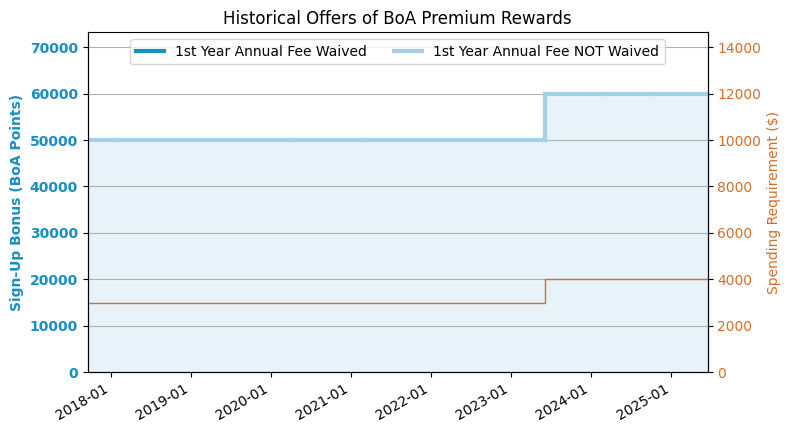Click the 14000 tick on the right axis

point(738,48)
